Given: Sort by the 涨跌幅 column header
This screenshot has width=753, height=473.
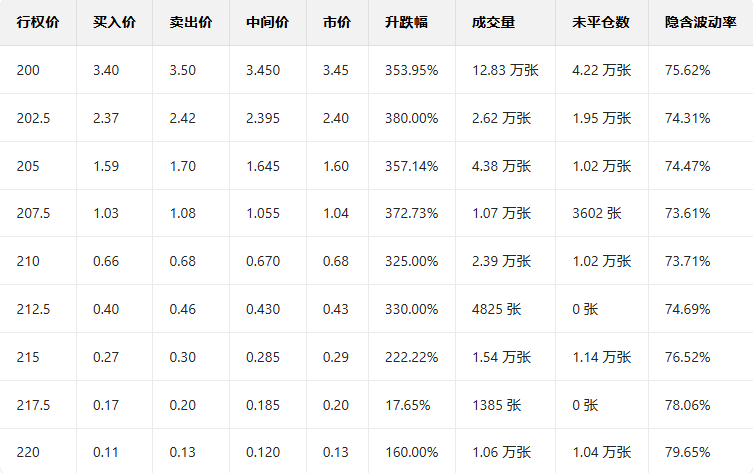Looking at the screenshot, I should click(x=406, y=22).
